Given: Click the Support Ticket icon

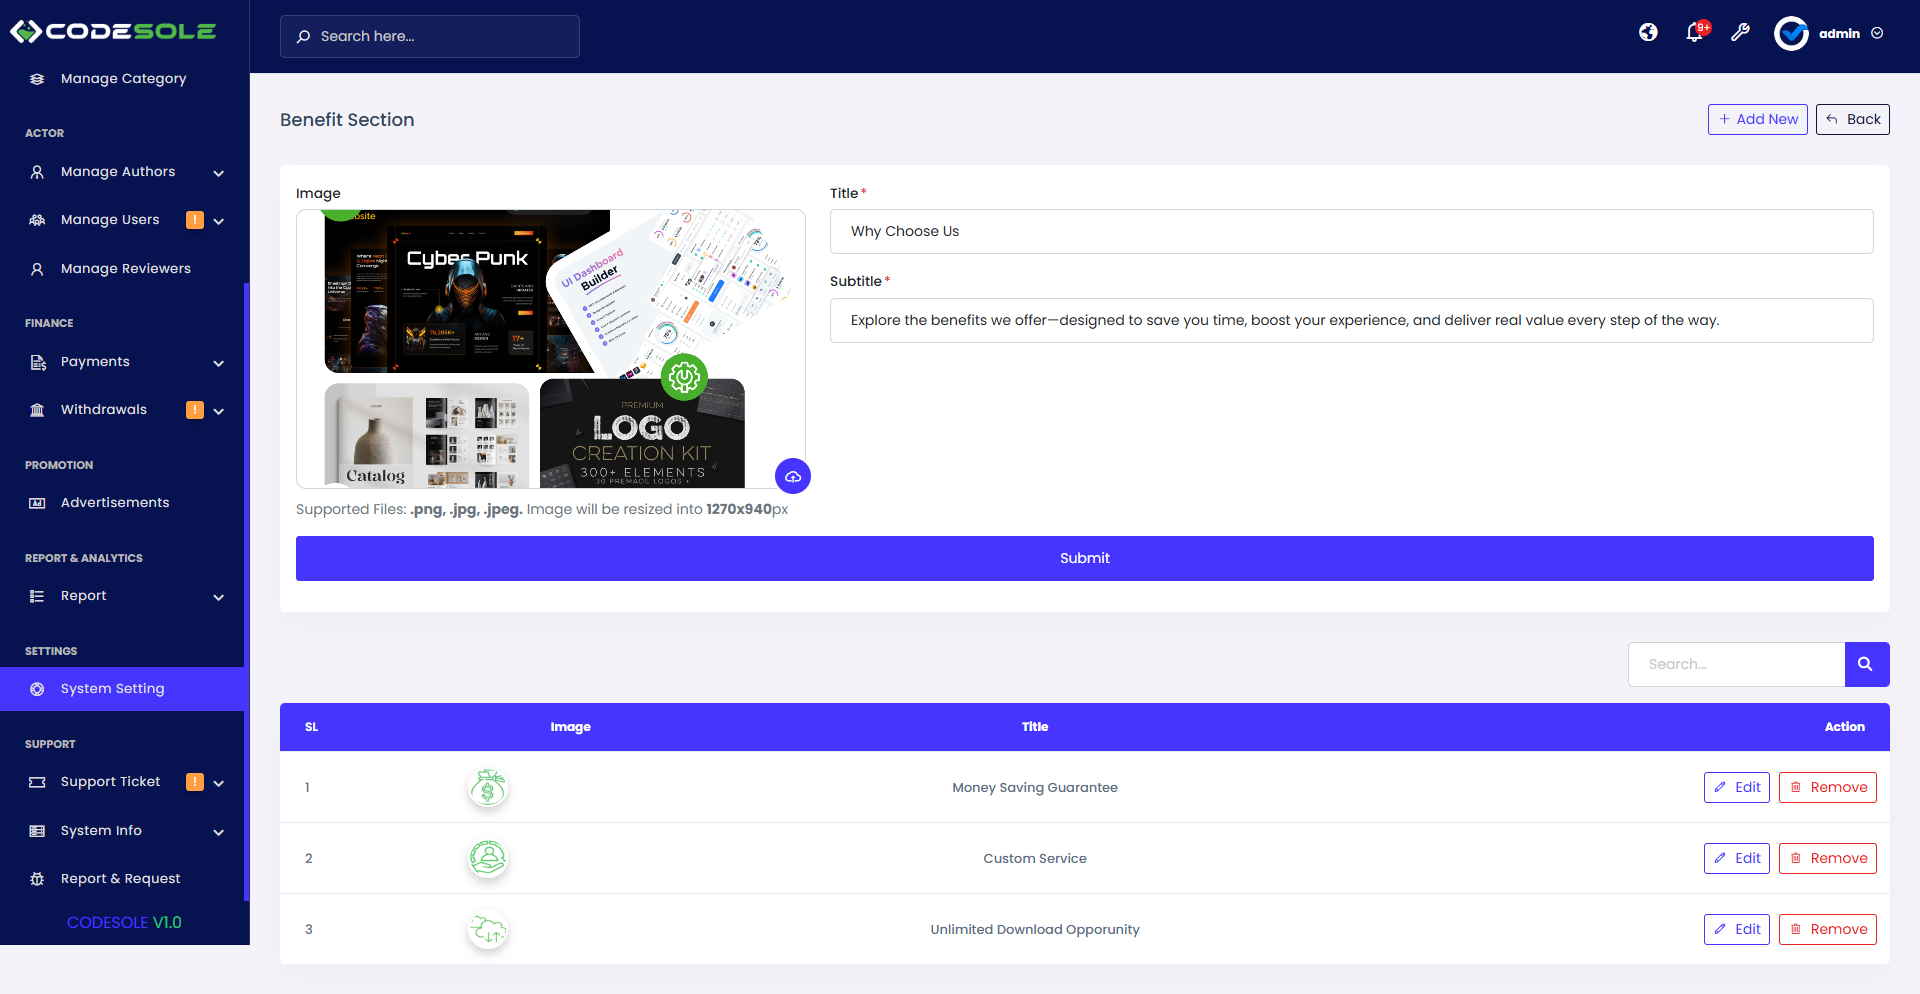Looking at the screenshot, I should (37, 782).
